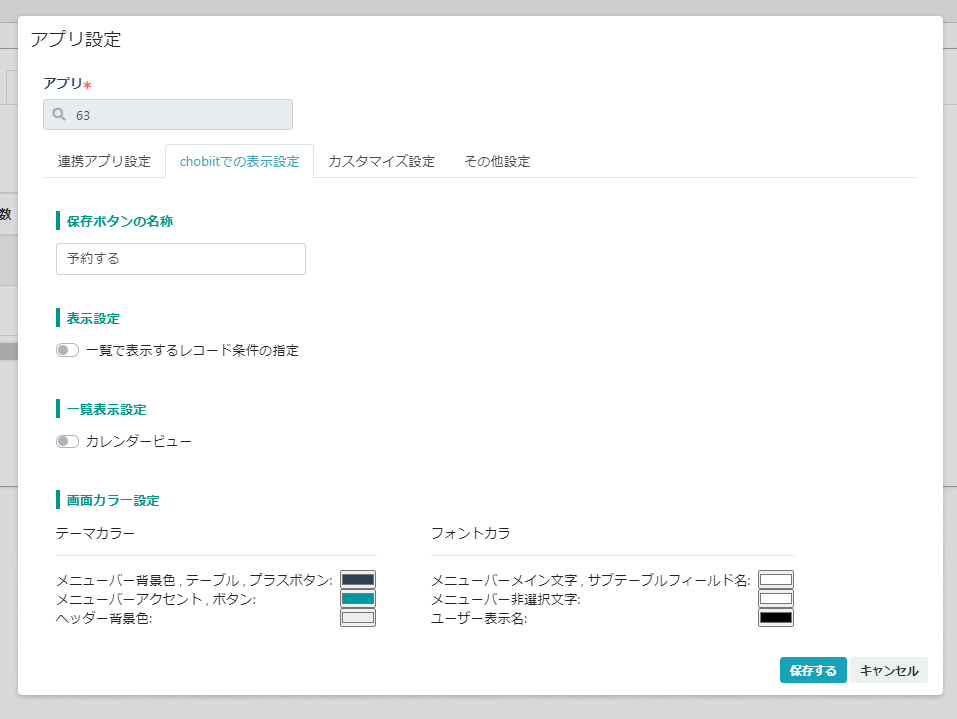Click the 画面カラー設定 section heading

(x=113, y=500)
